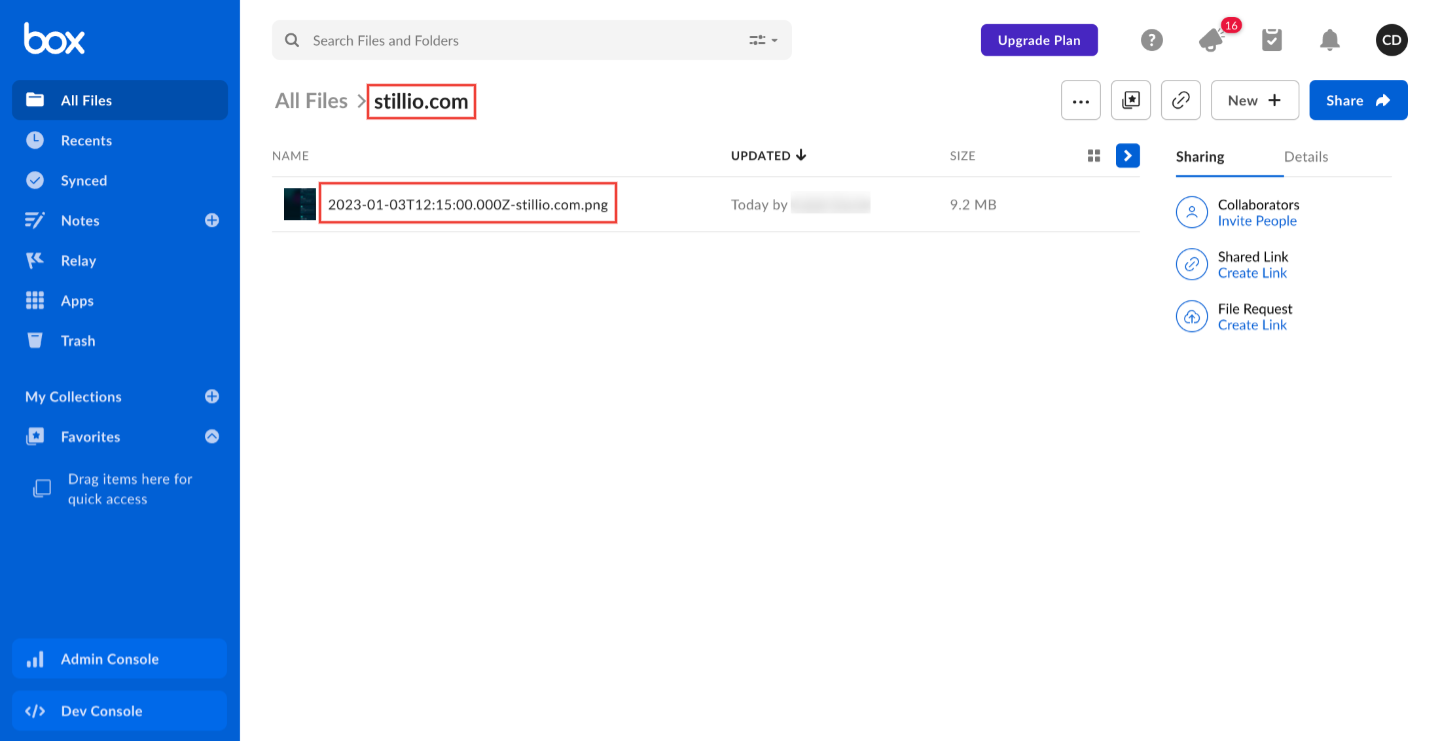Collapse the right sidebar panel arrow
The image size is (1440, 741).
(1128, 156)
